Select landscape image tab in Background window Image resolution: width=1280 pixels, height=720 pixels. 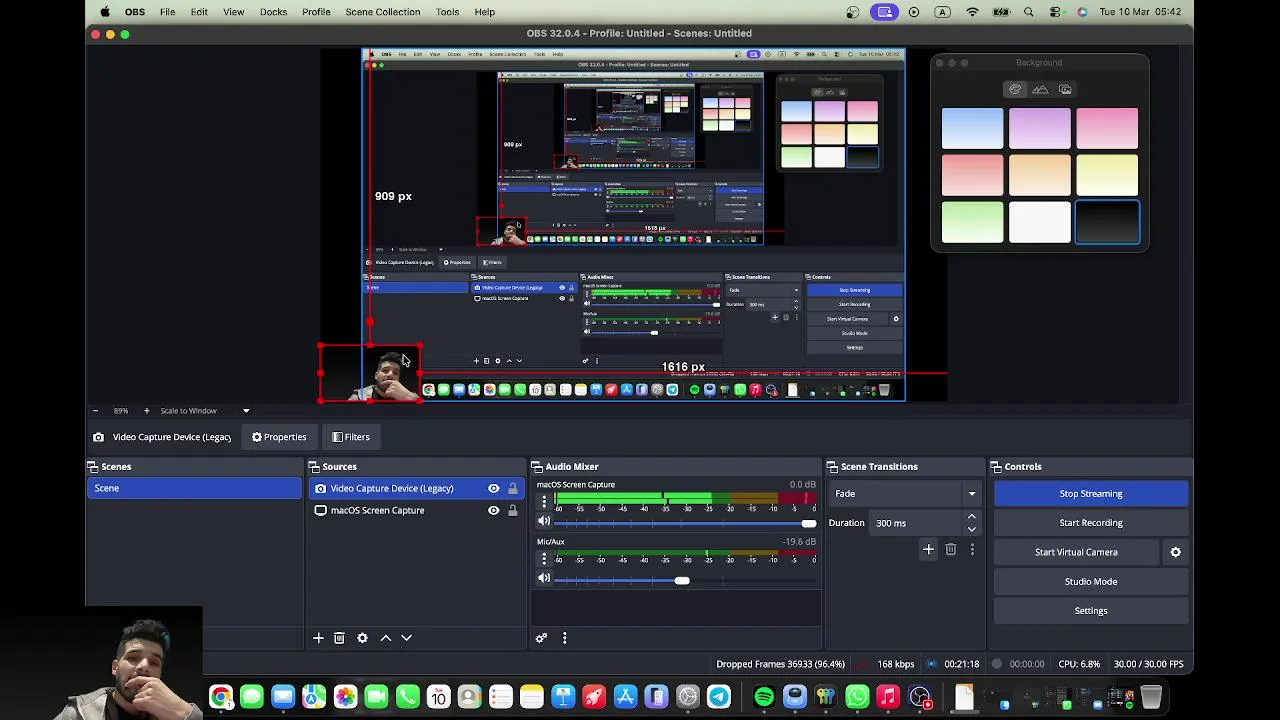coord(1040,90)
